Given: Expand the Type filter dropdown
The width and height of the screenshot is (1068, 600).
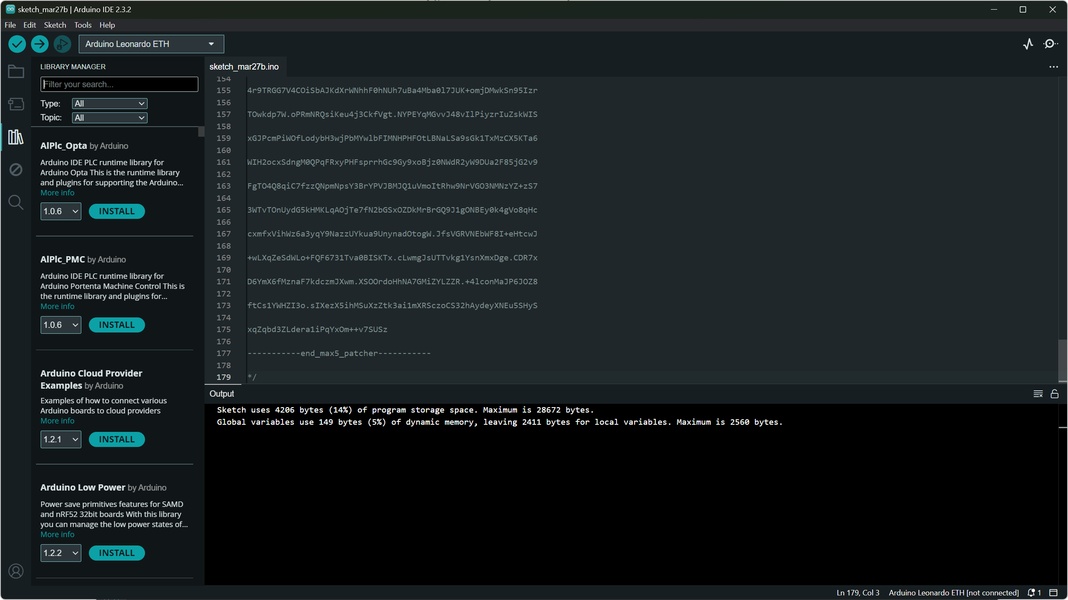Looking at the screenshot, I should tap(109, 104).
